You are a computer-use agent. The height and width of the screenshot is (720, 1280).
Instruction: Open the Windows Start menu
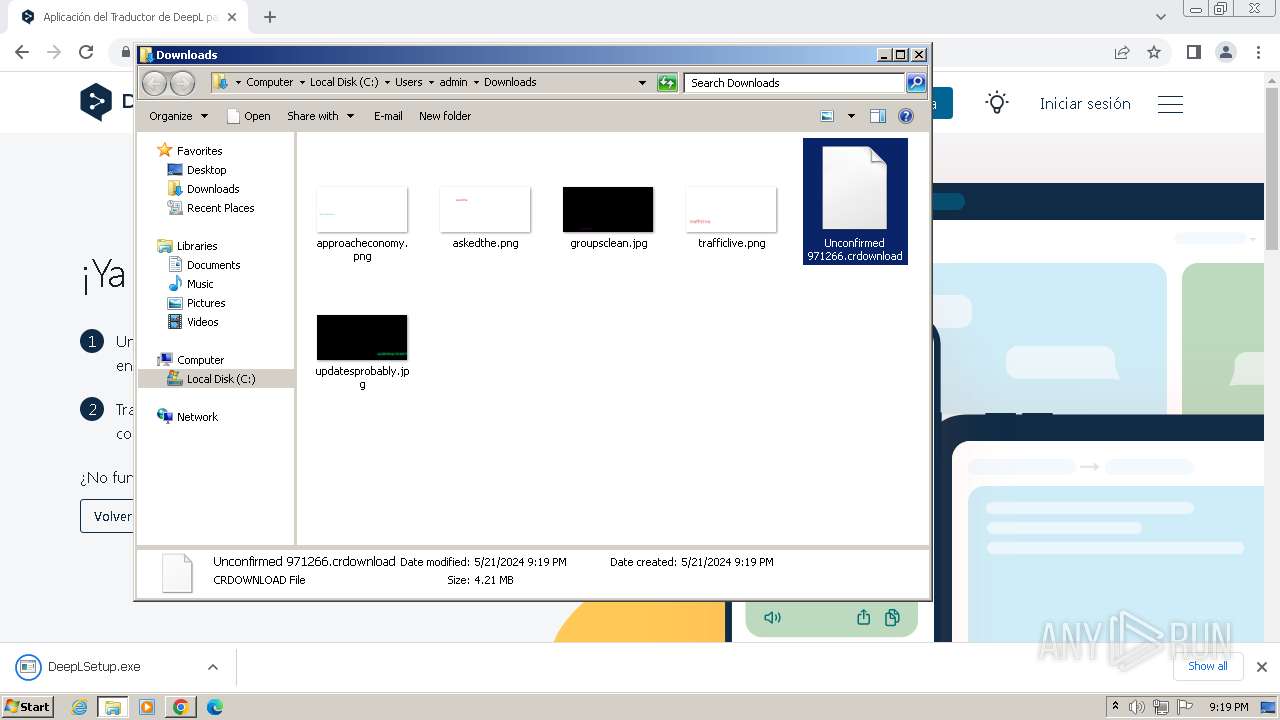coord(28,707)
